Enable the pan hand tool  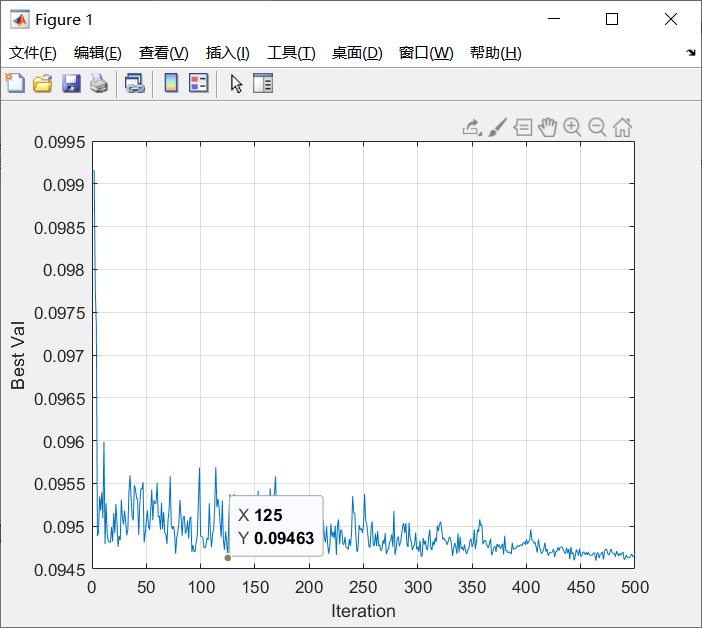click(547, 128)
